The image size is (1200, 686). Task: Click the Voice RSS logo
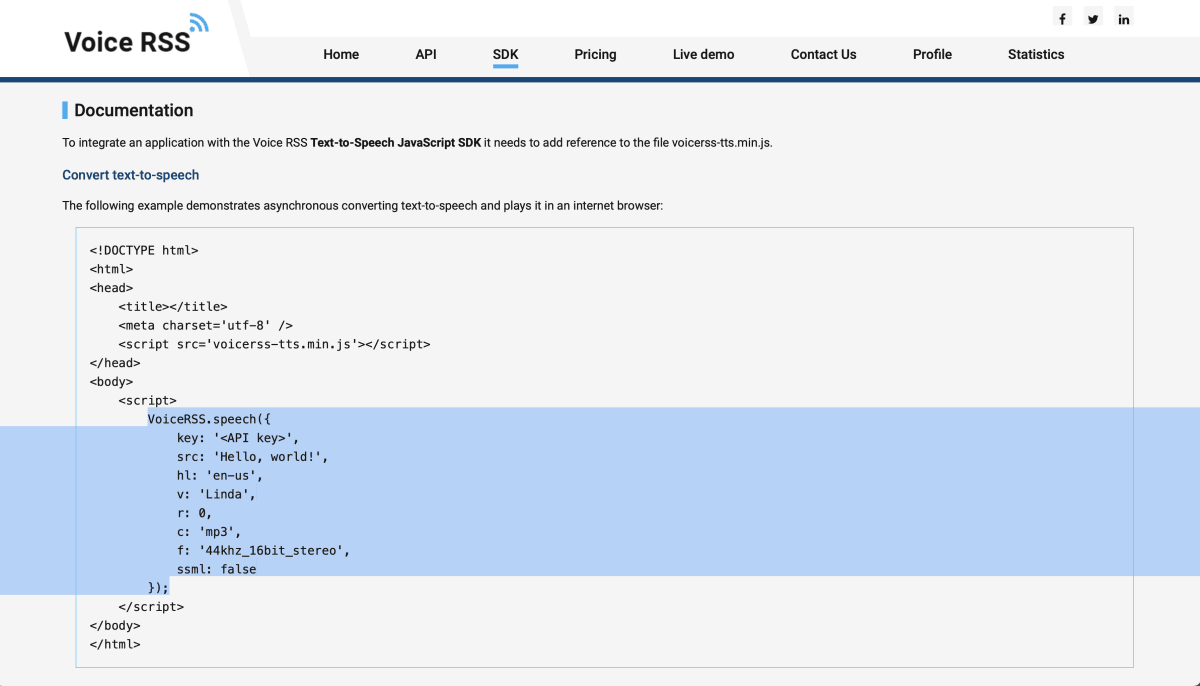coord(136,35)
